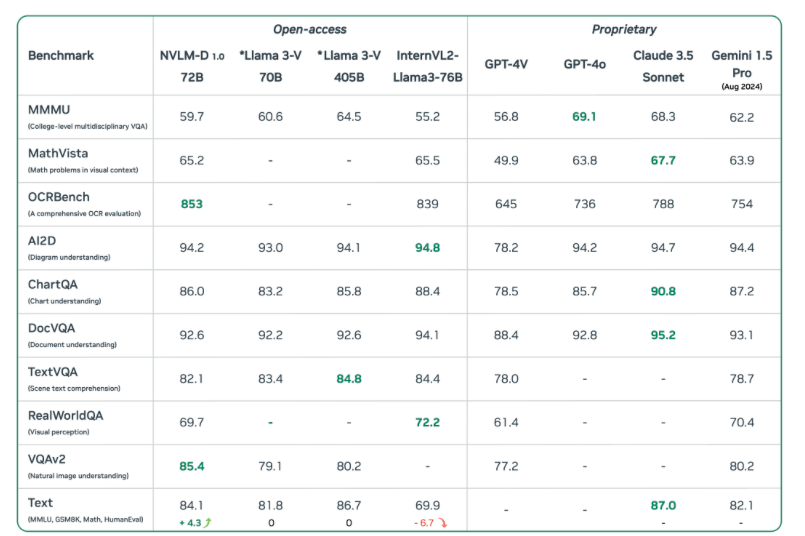Click the red down arrow beside -6.7
This screenshot has width=805, height=536.
click(x=446, y=521)
